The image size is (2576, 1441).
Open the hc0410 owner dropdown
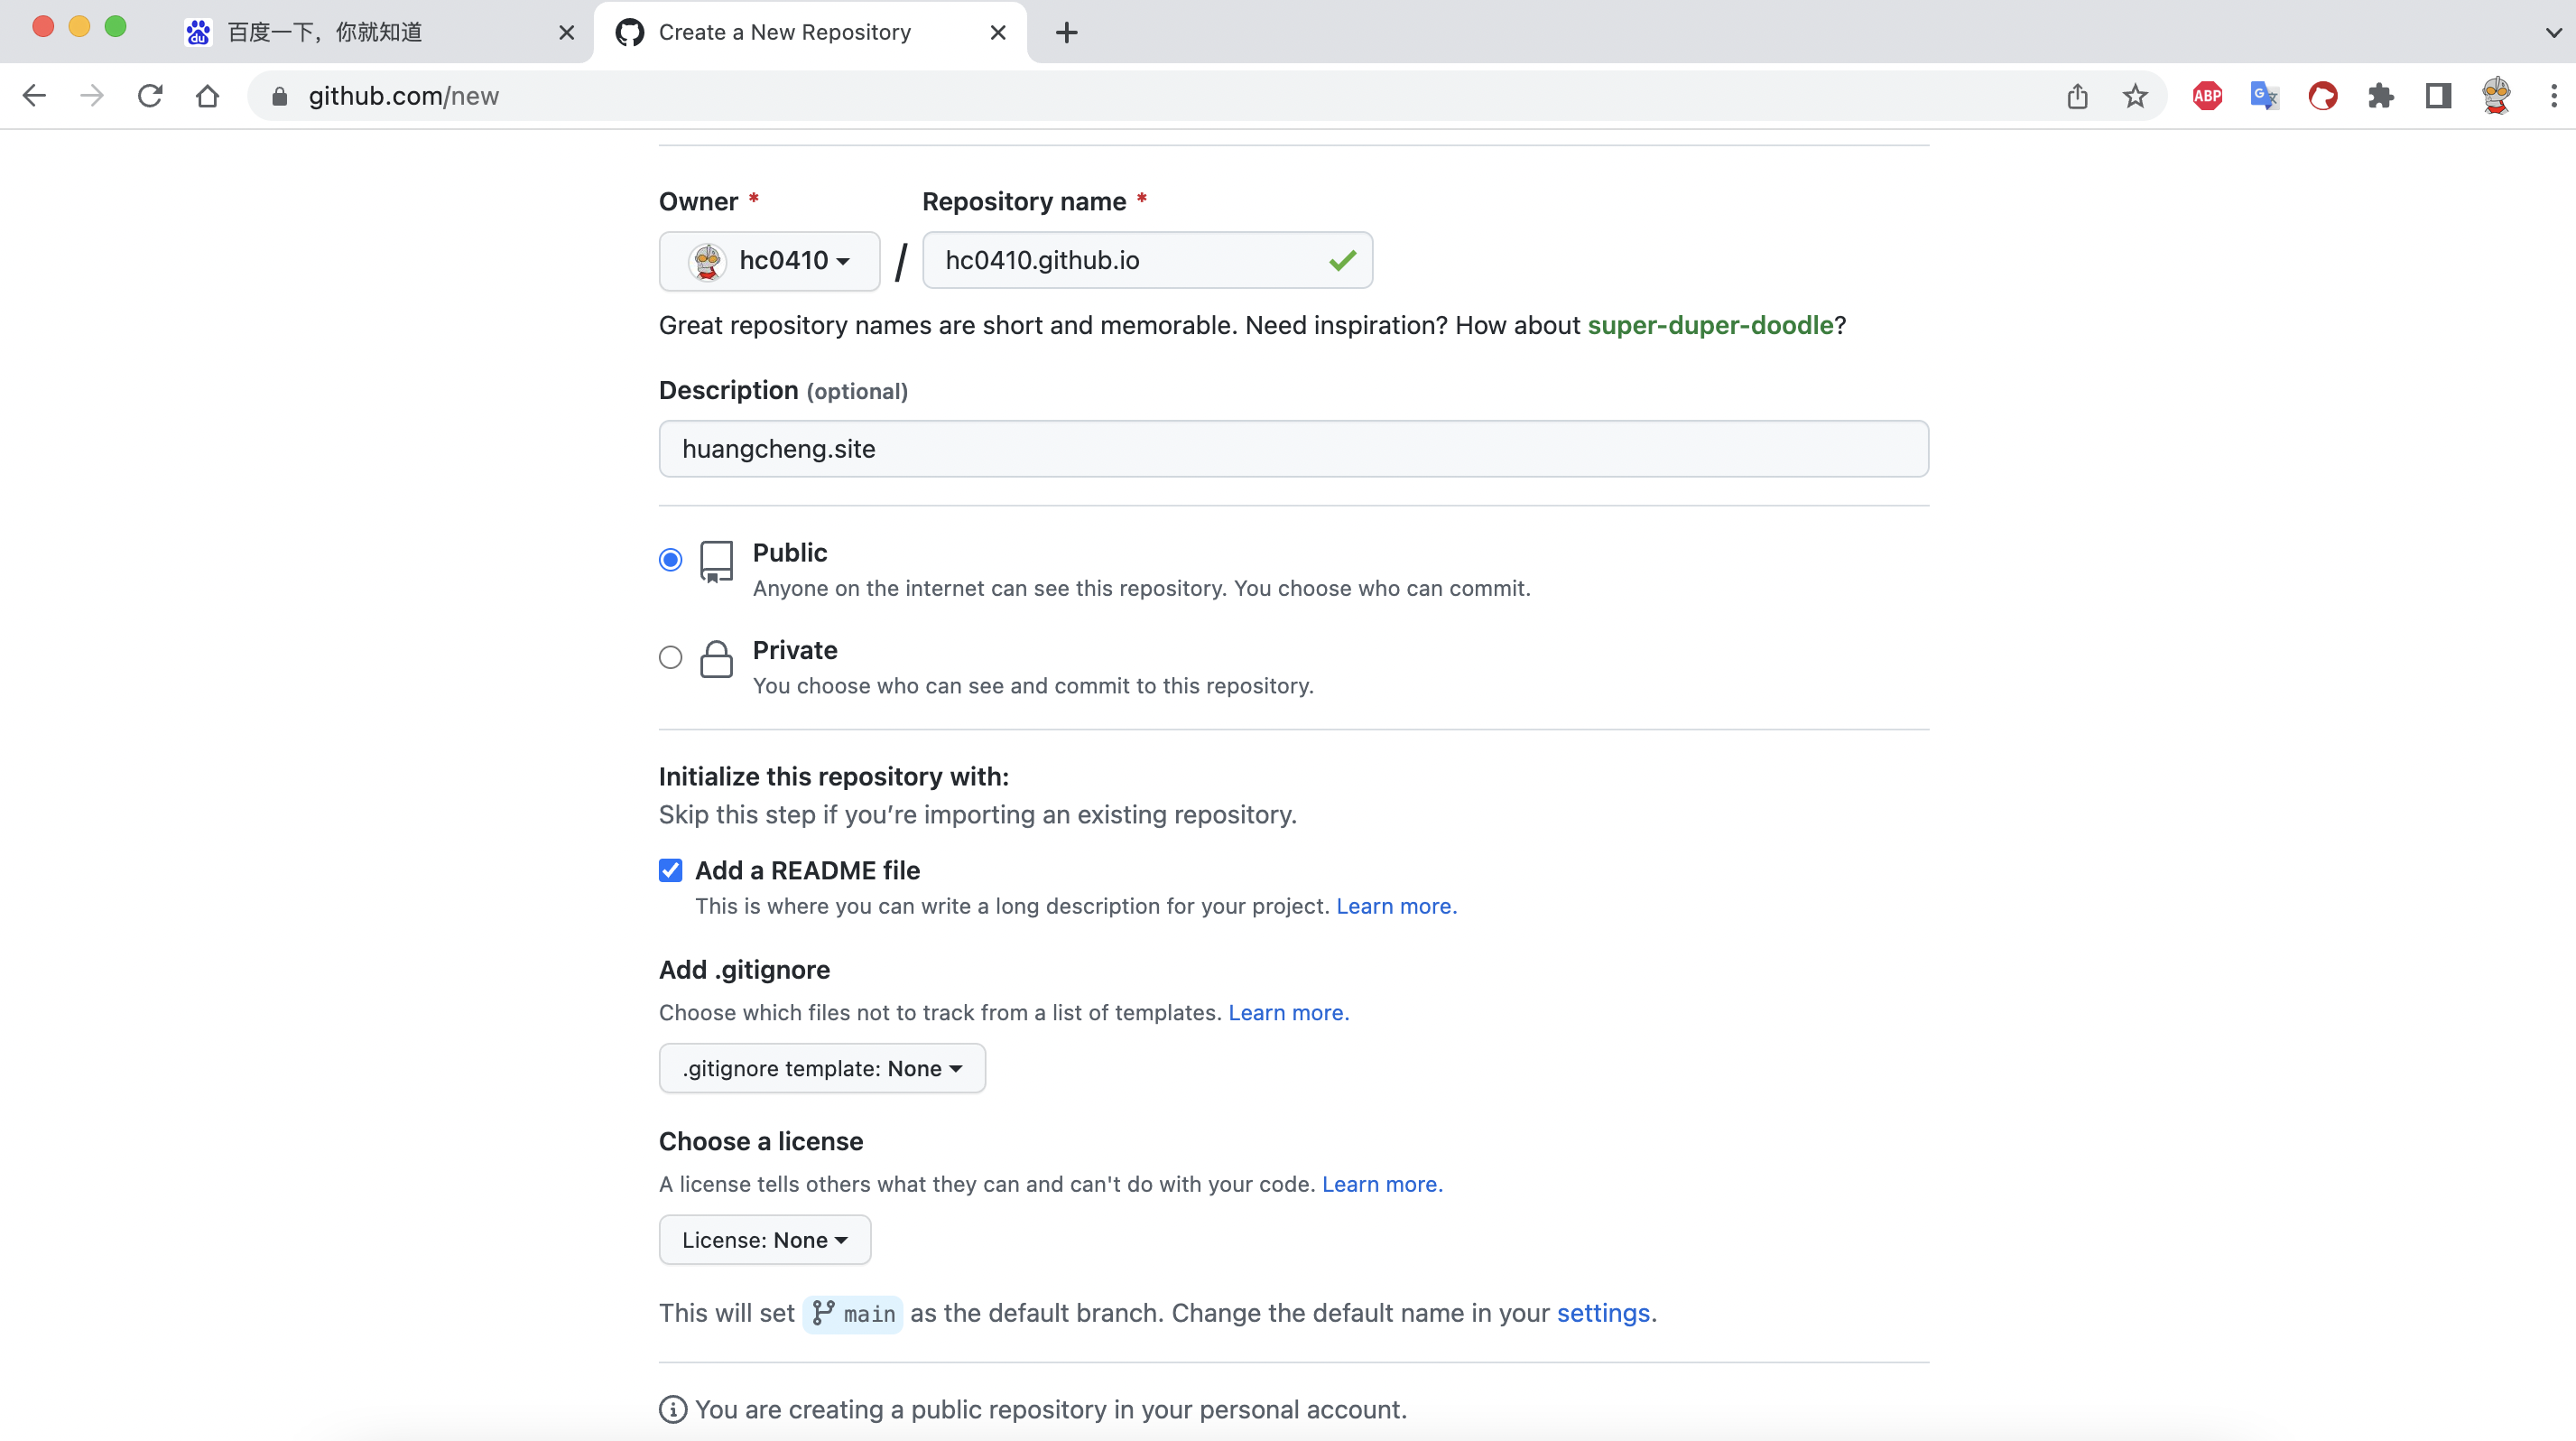(x=769, y=261)
